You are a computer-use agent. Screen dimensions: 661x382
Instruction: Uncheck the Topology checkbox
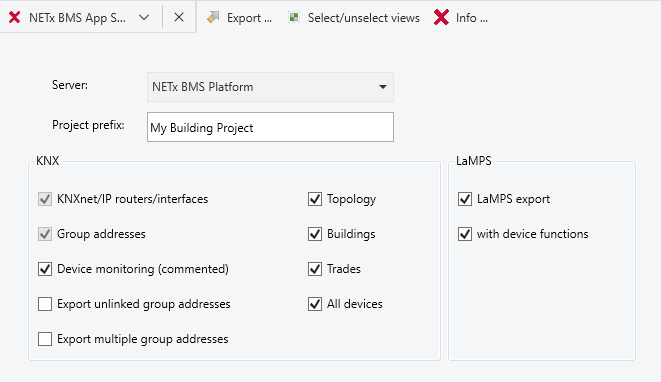click(x=315, y=199)
